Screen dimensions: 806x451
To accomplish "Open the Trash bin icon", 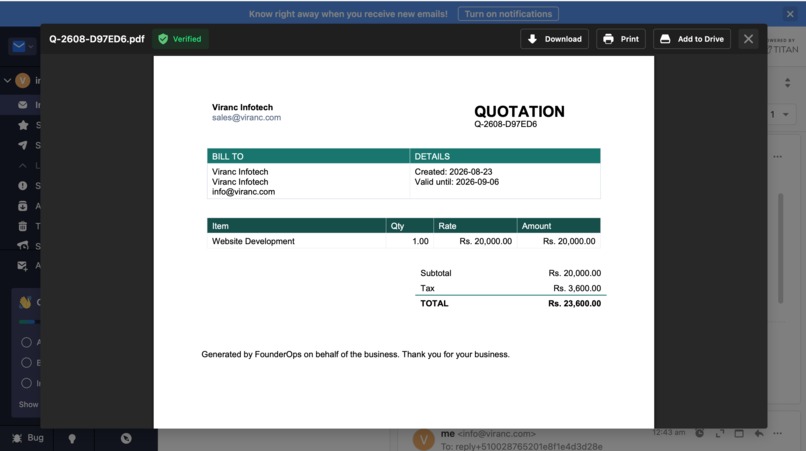I will (x=23, y=226).
